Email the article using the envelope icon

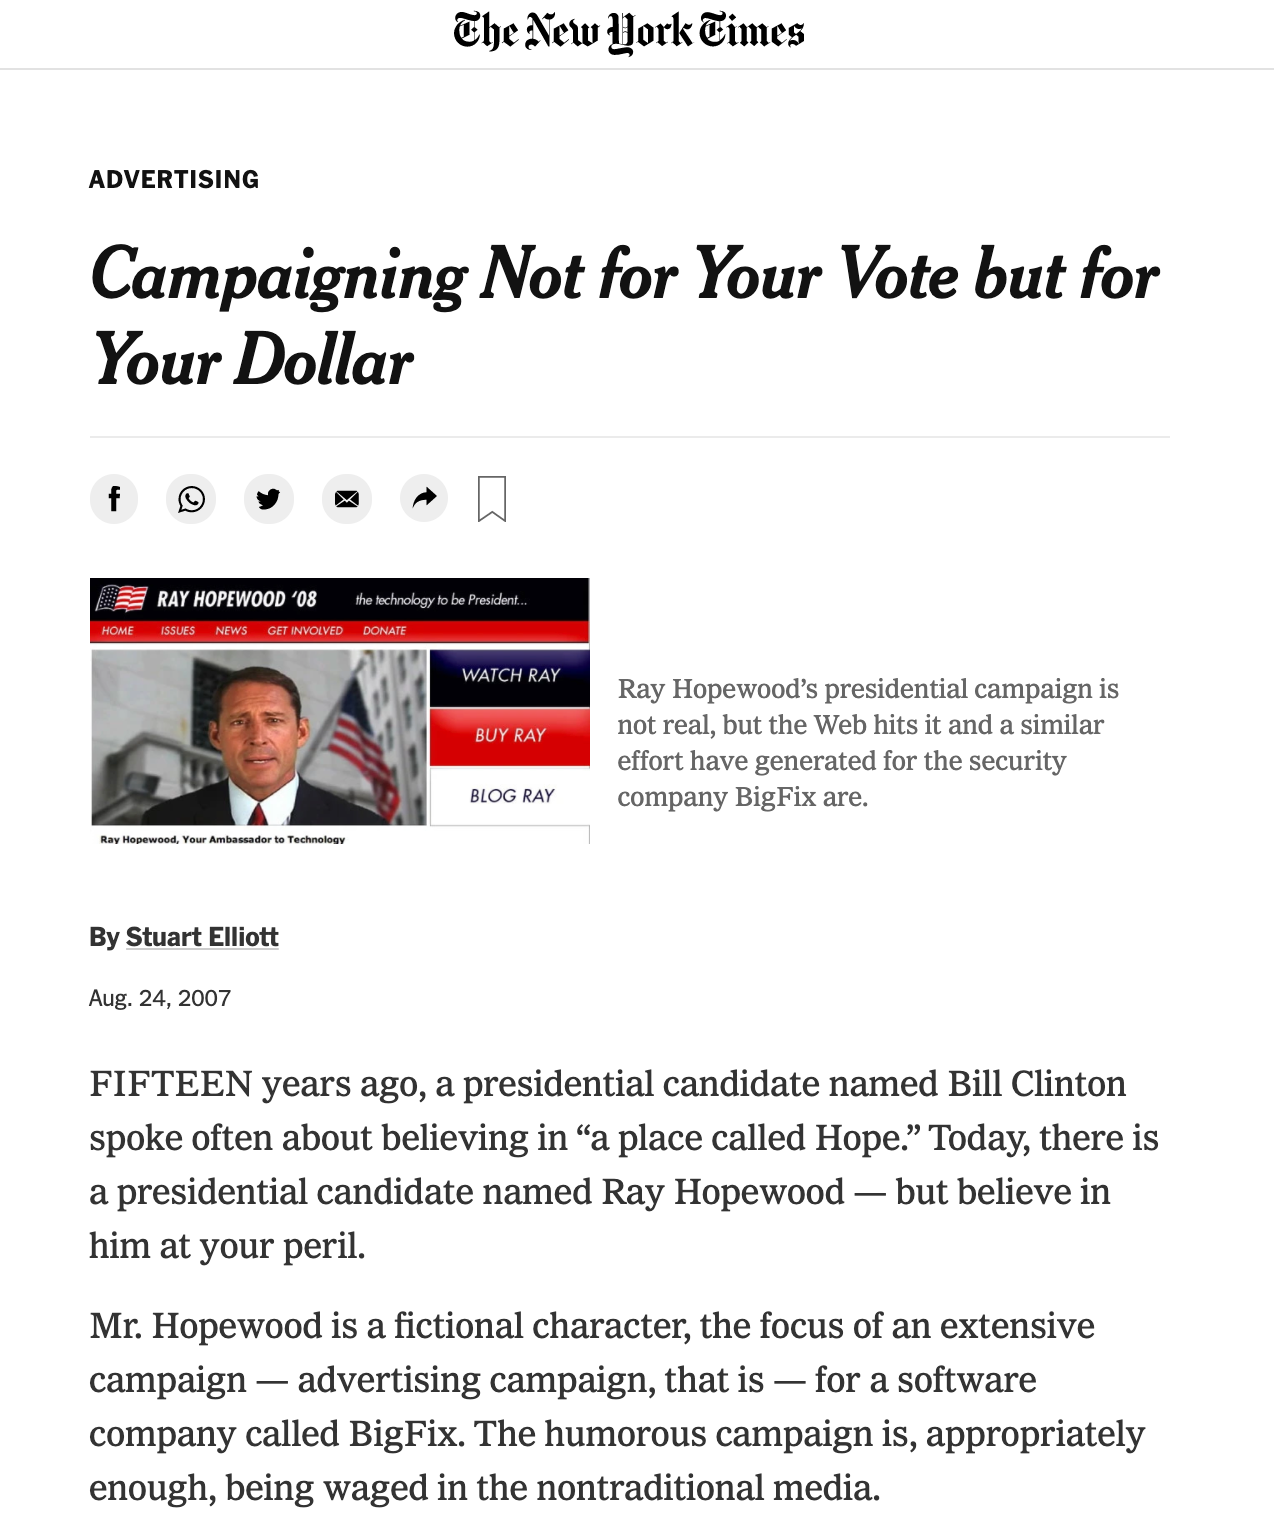tap(347, 498)
